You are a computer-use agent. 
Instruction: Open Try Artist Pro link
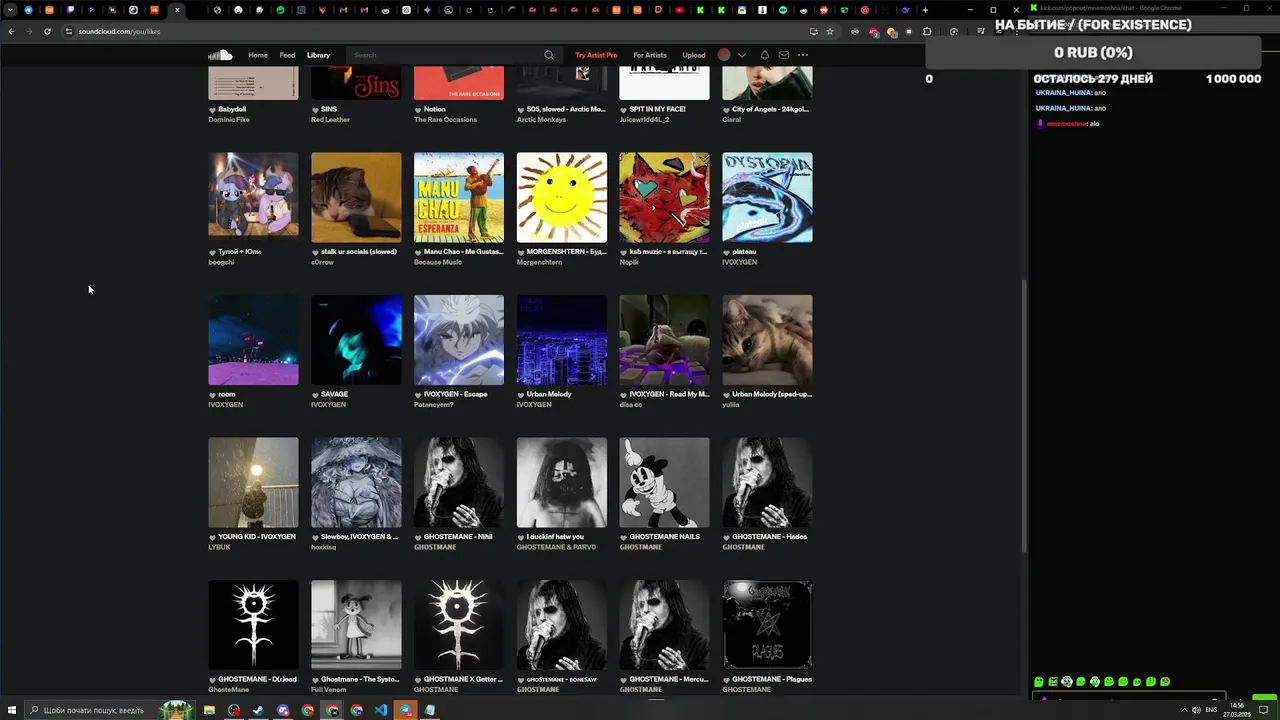point(596,55)
